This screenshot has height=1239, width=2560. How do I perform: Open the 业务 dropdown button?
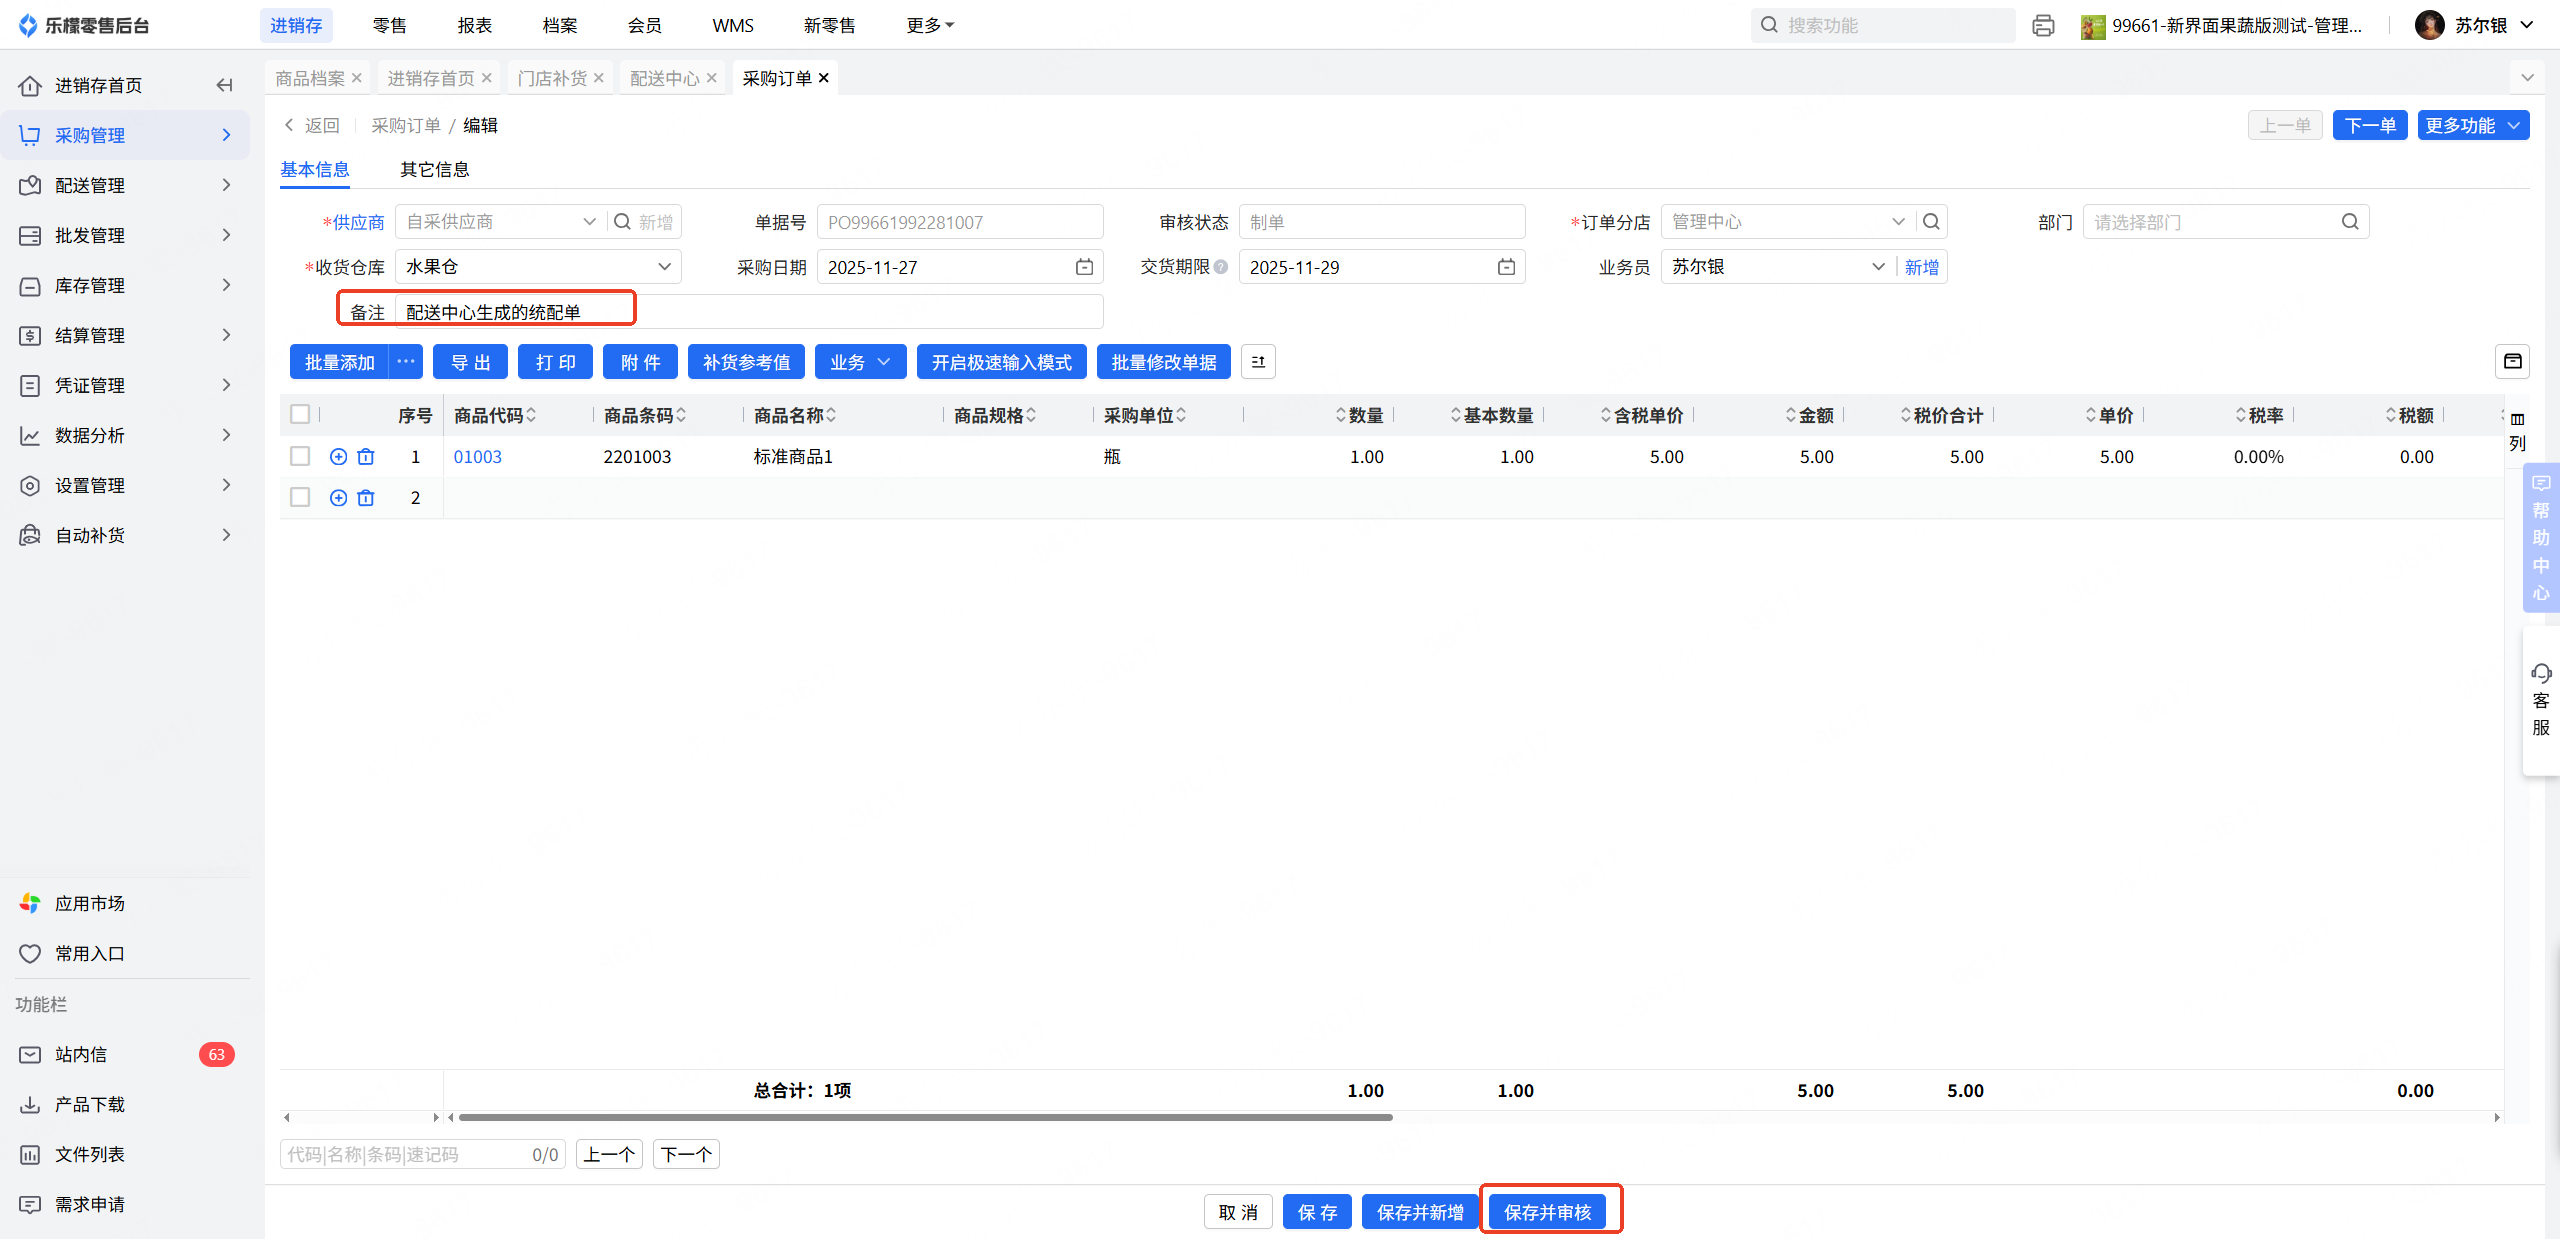pos(860,362)
